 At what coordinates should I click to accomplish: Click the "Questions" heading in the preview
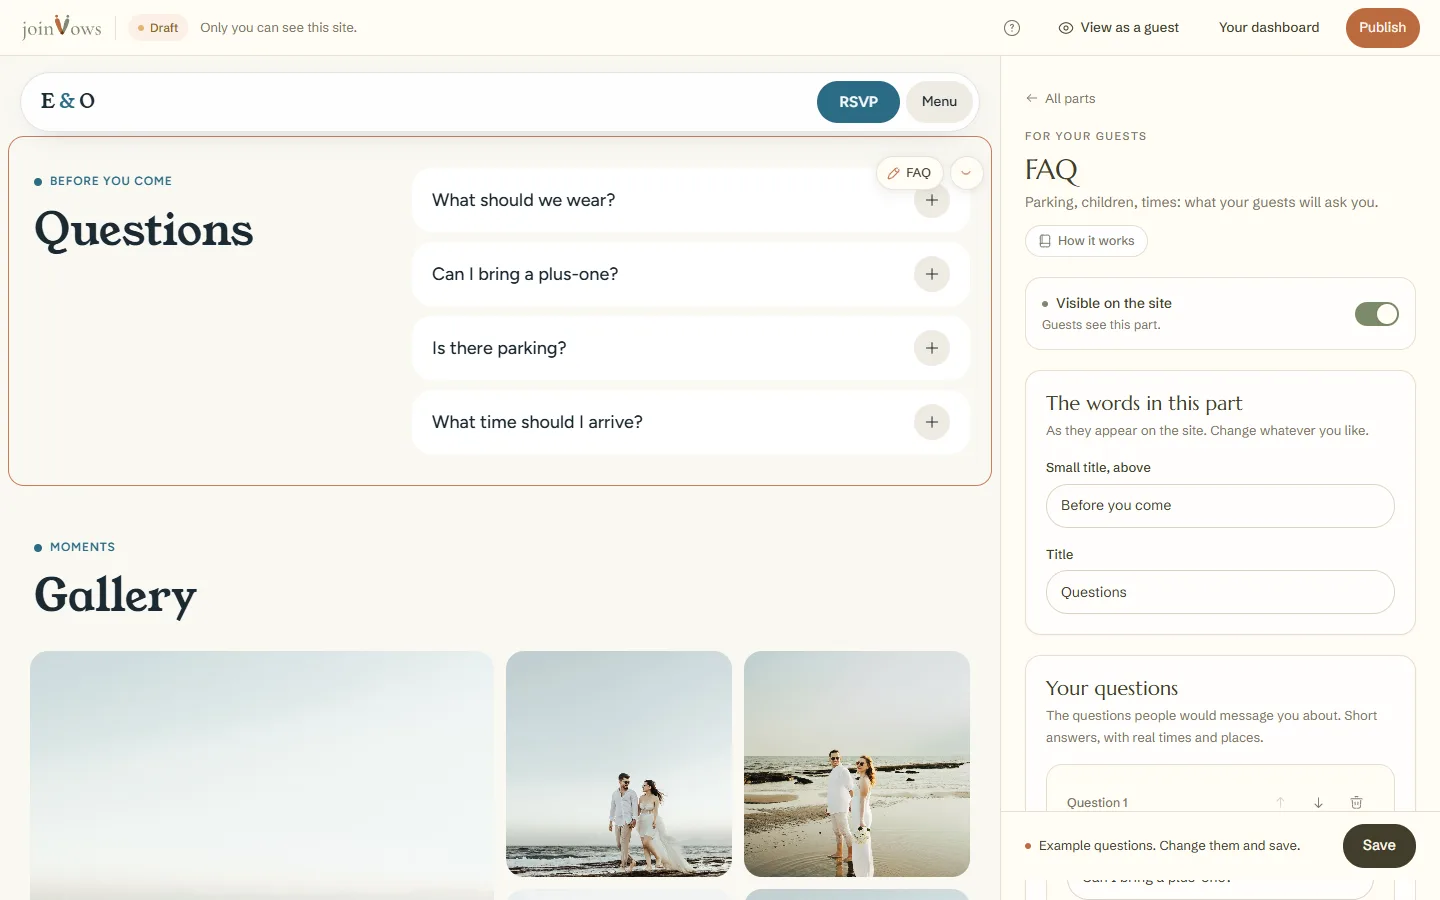(144, 230)
